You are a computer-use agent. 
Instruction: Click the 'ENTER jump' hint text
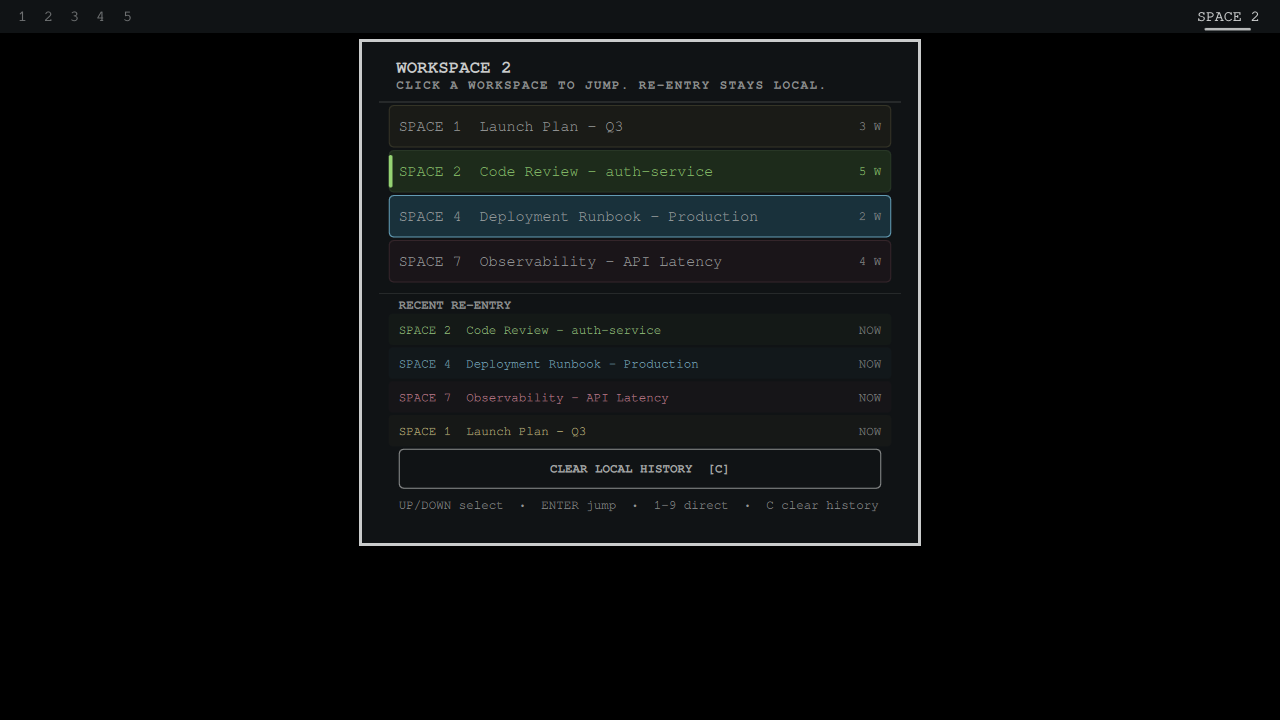tap(579, 506)
